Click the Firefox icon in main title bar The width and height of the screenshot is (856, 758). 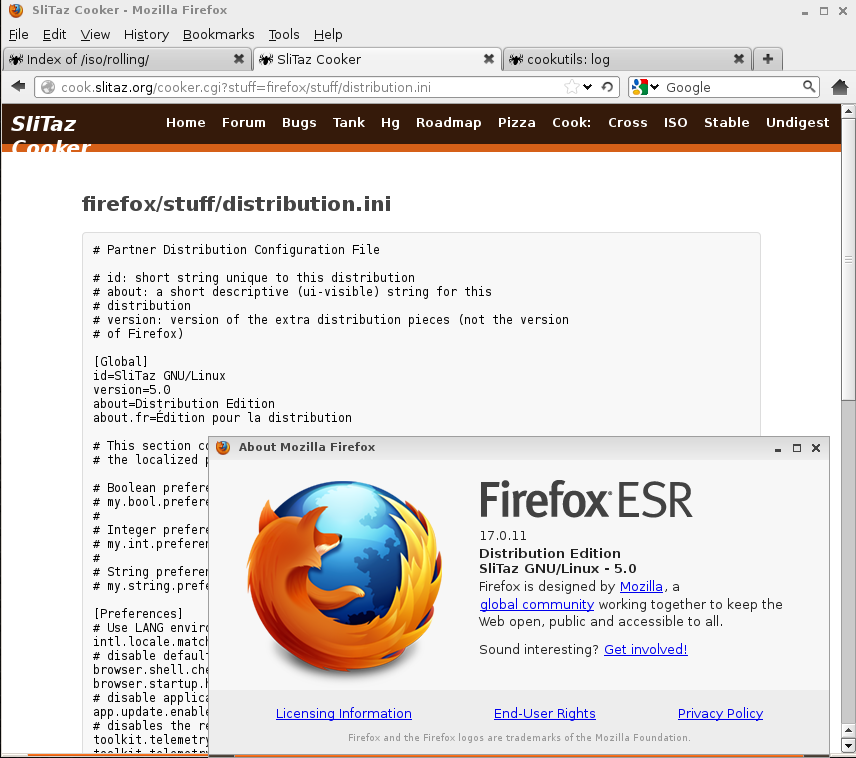coord(16,10)
